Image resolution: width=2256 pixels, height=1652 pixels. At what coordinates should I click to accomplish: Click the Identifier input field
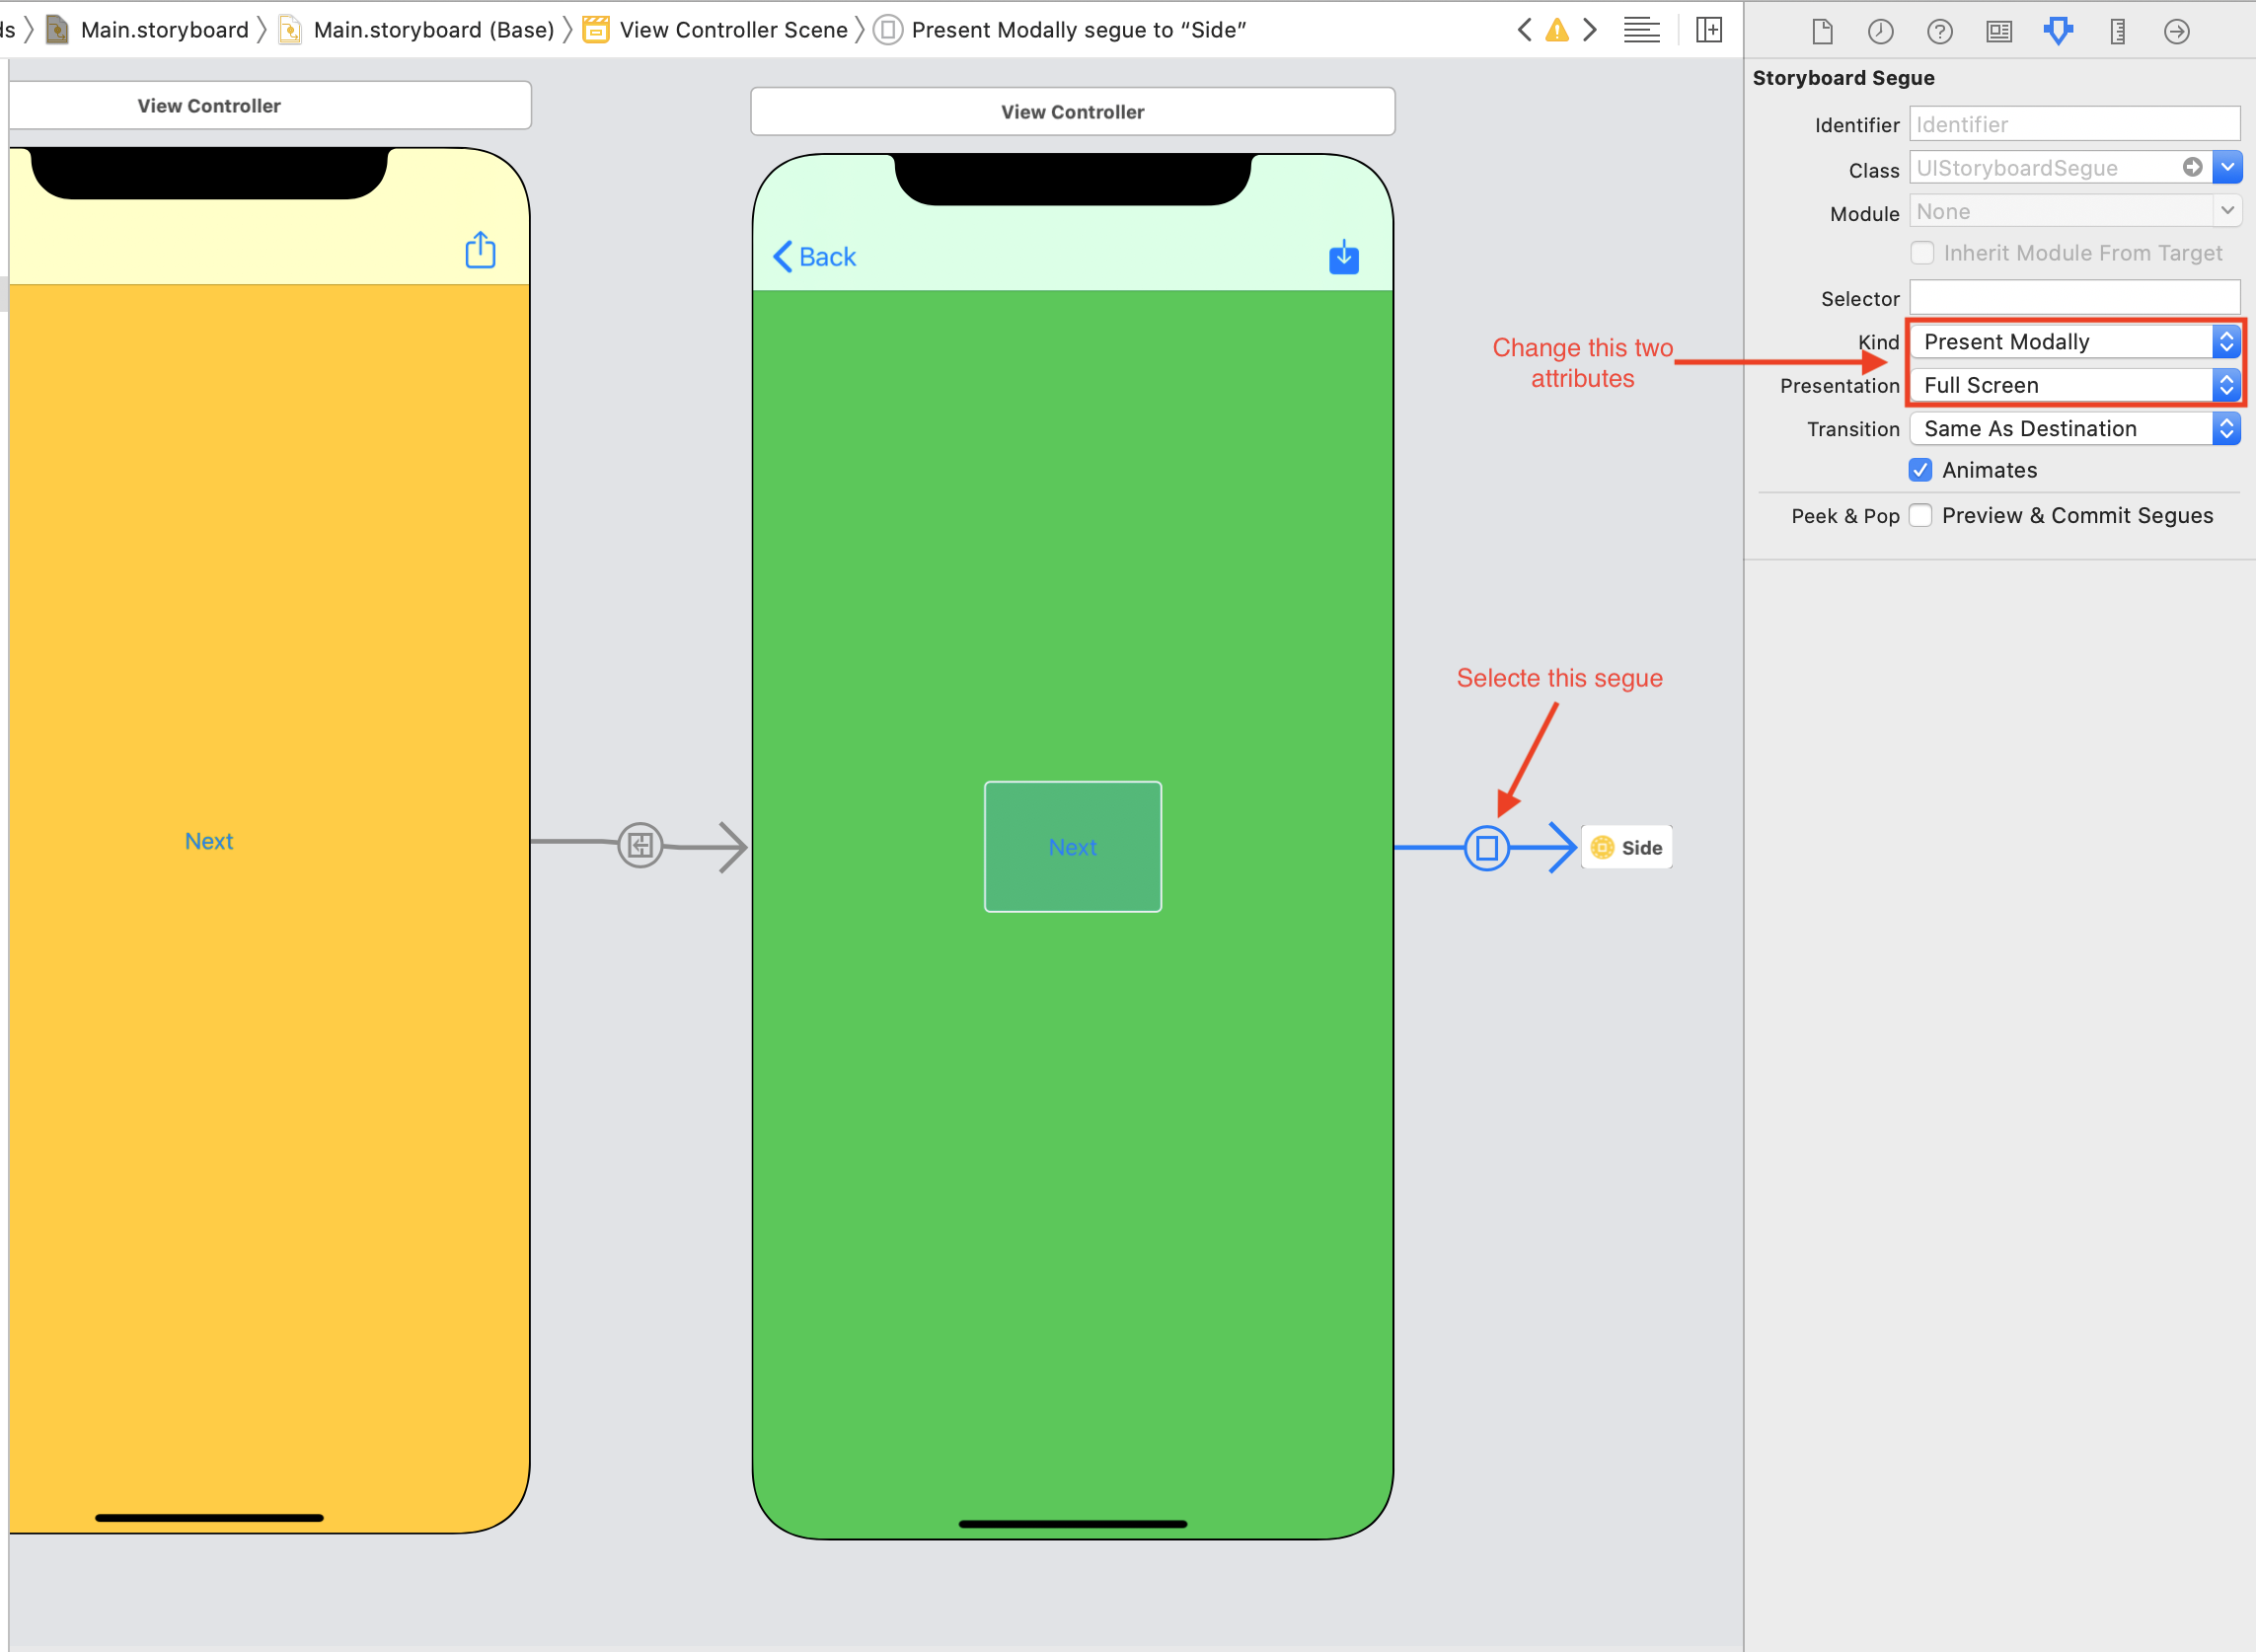tap(2075, 122)
